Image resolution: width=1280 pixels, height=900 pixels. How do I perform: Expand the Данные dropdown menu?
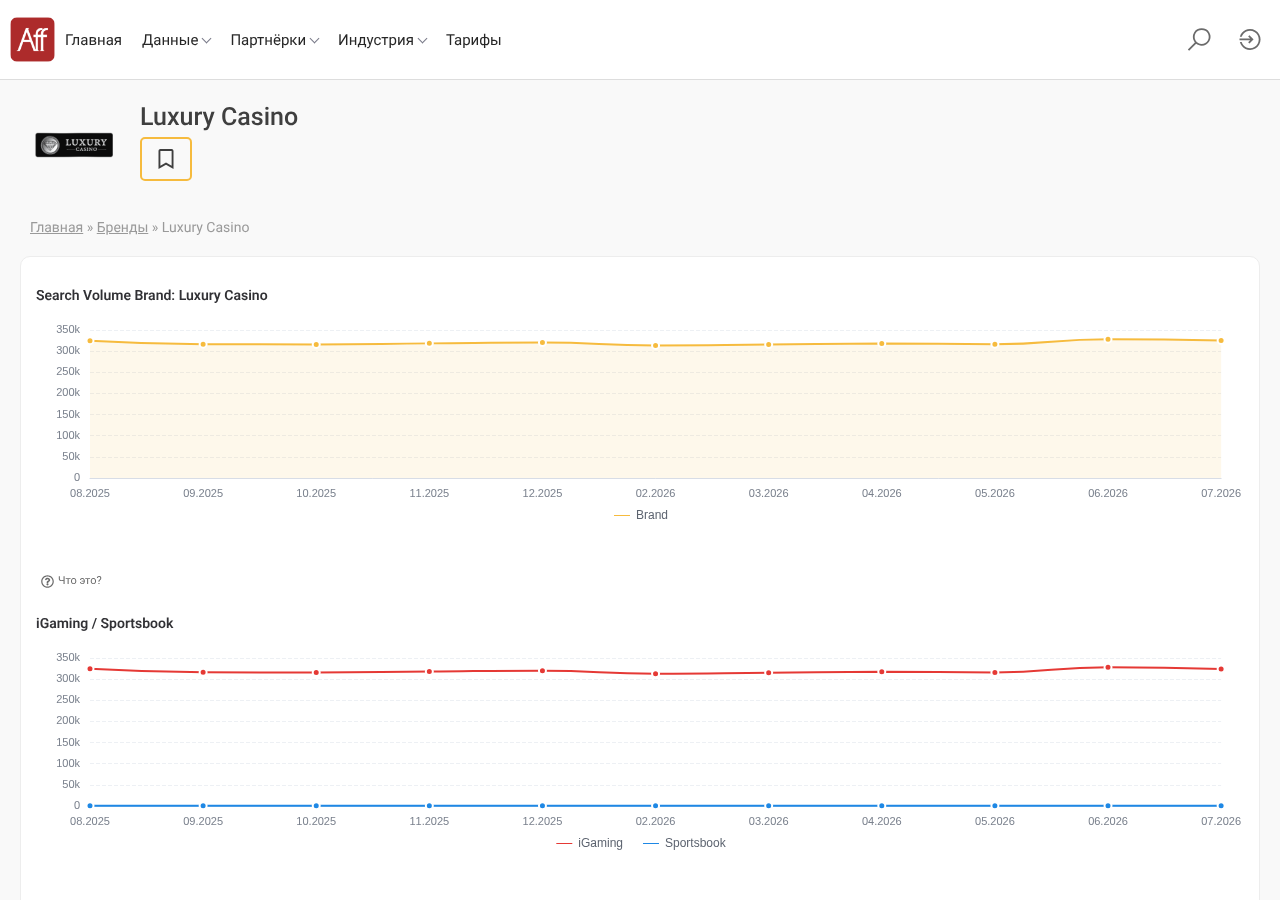[176, 40]
